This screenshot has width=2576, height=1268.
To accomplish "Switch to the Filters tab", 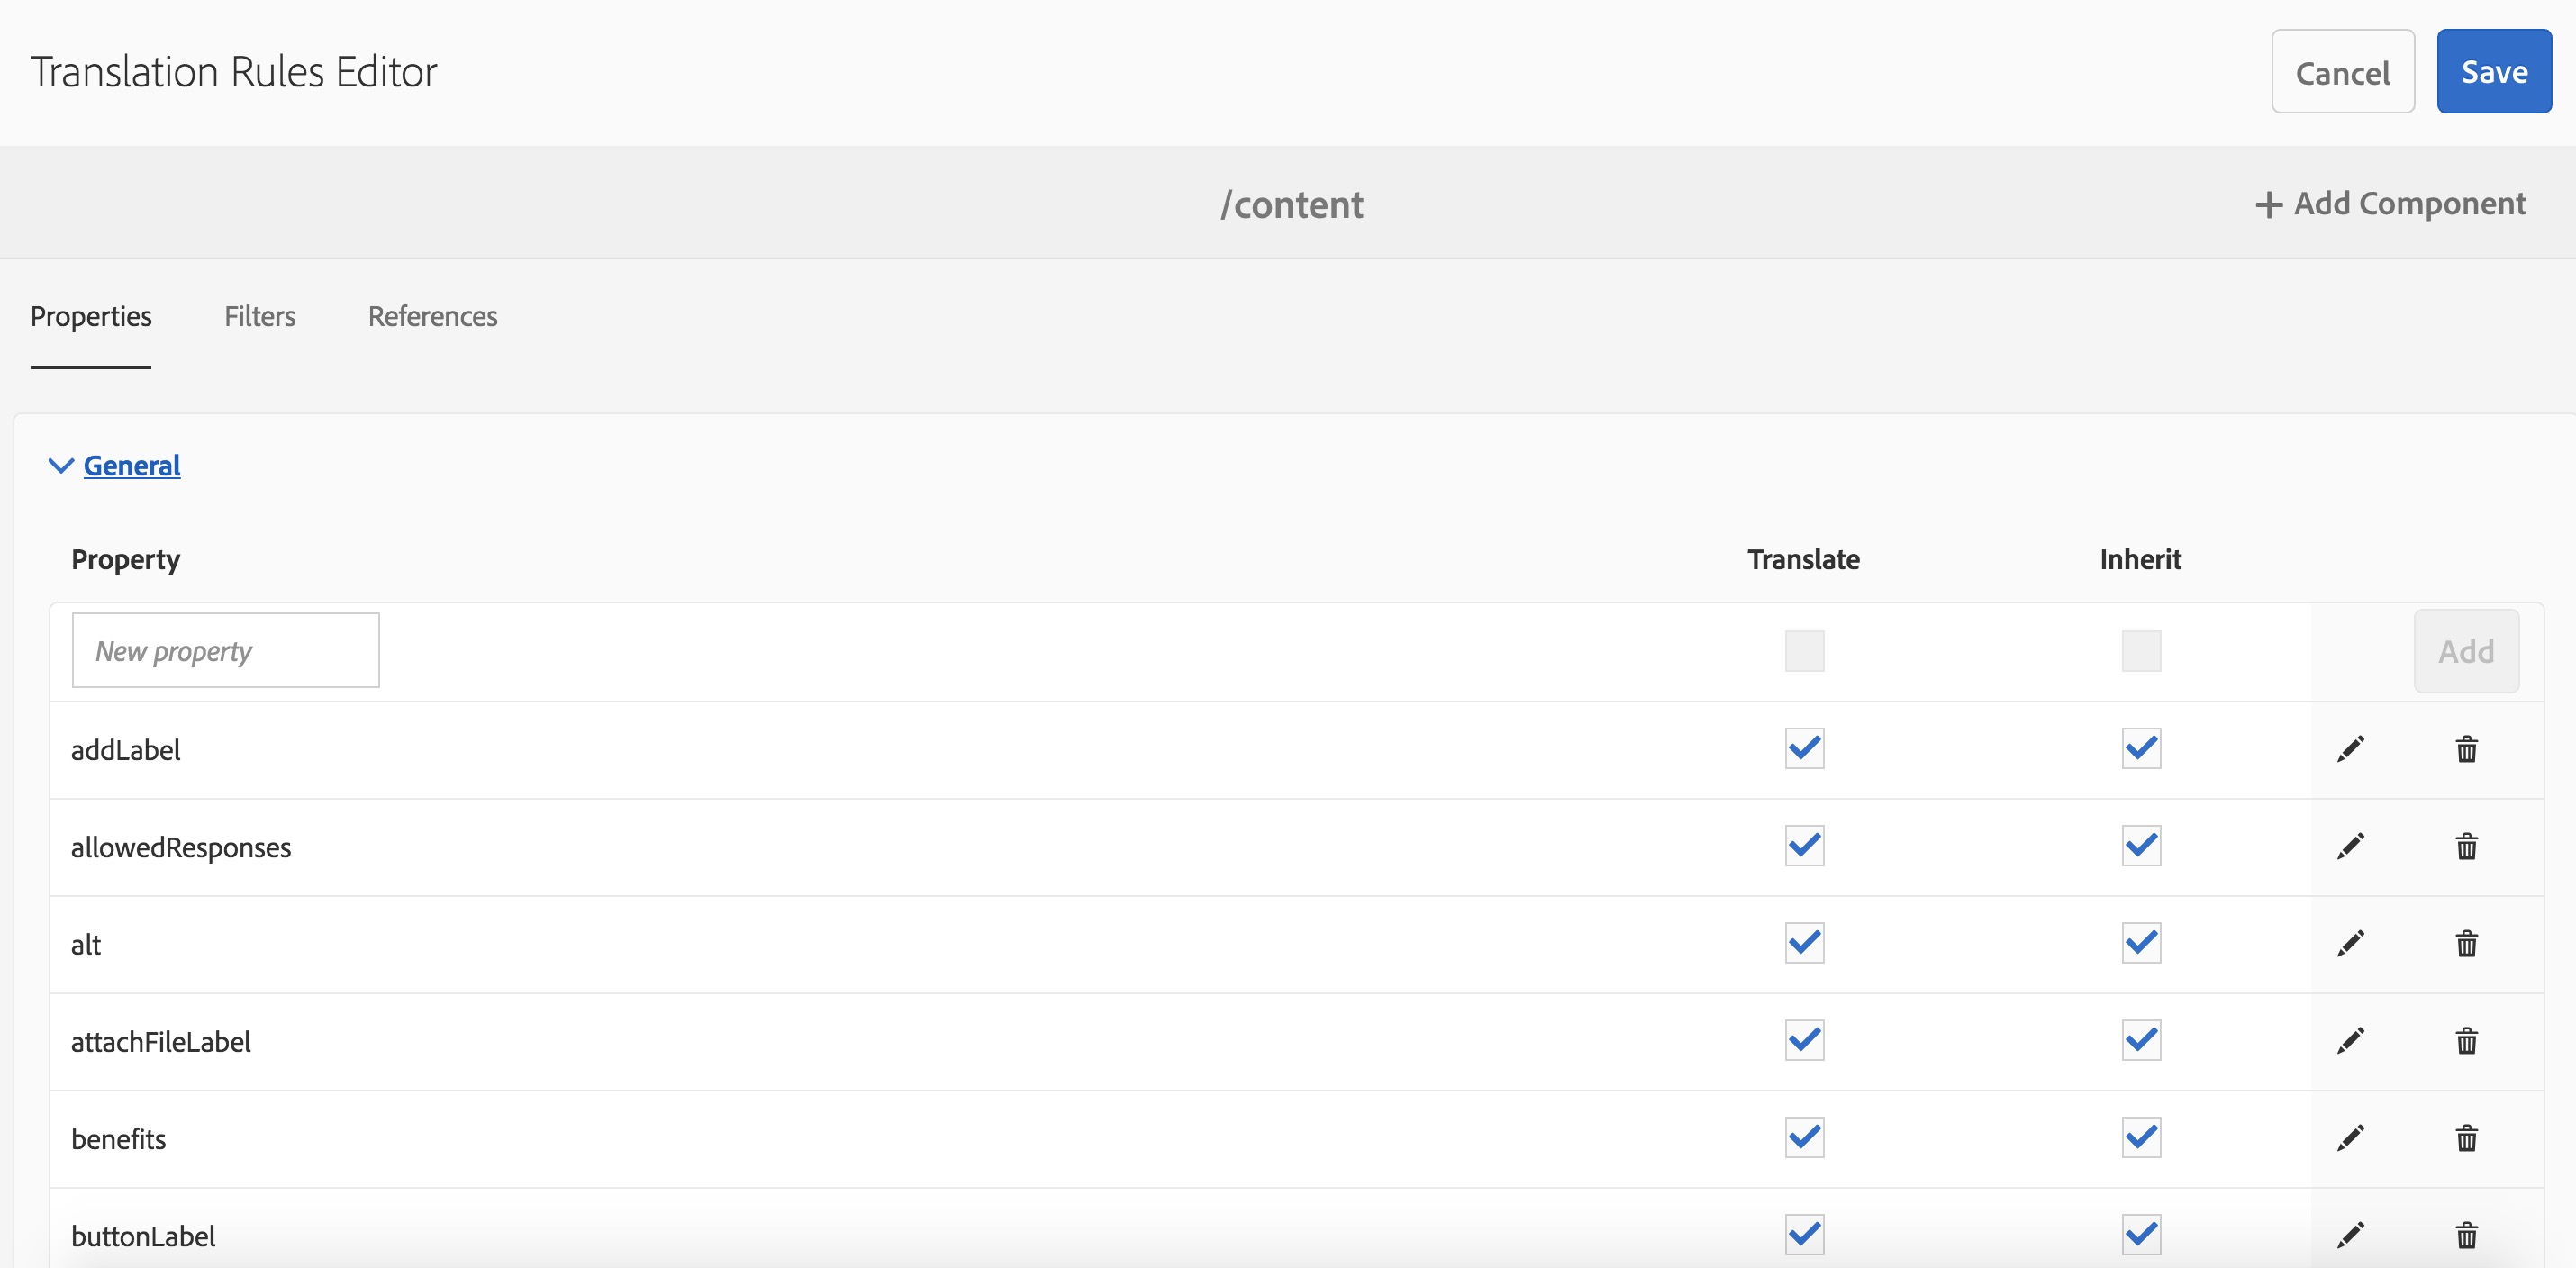I will (260, 316).
